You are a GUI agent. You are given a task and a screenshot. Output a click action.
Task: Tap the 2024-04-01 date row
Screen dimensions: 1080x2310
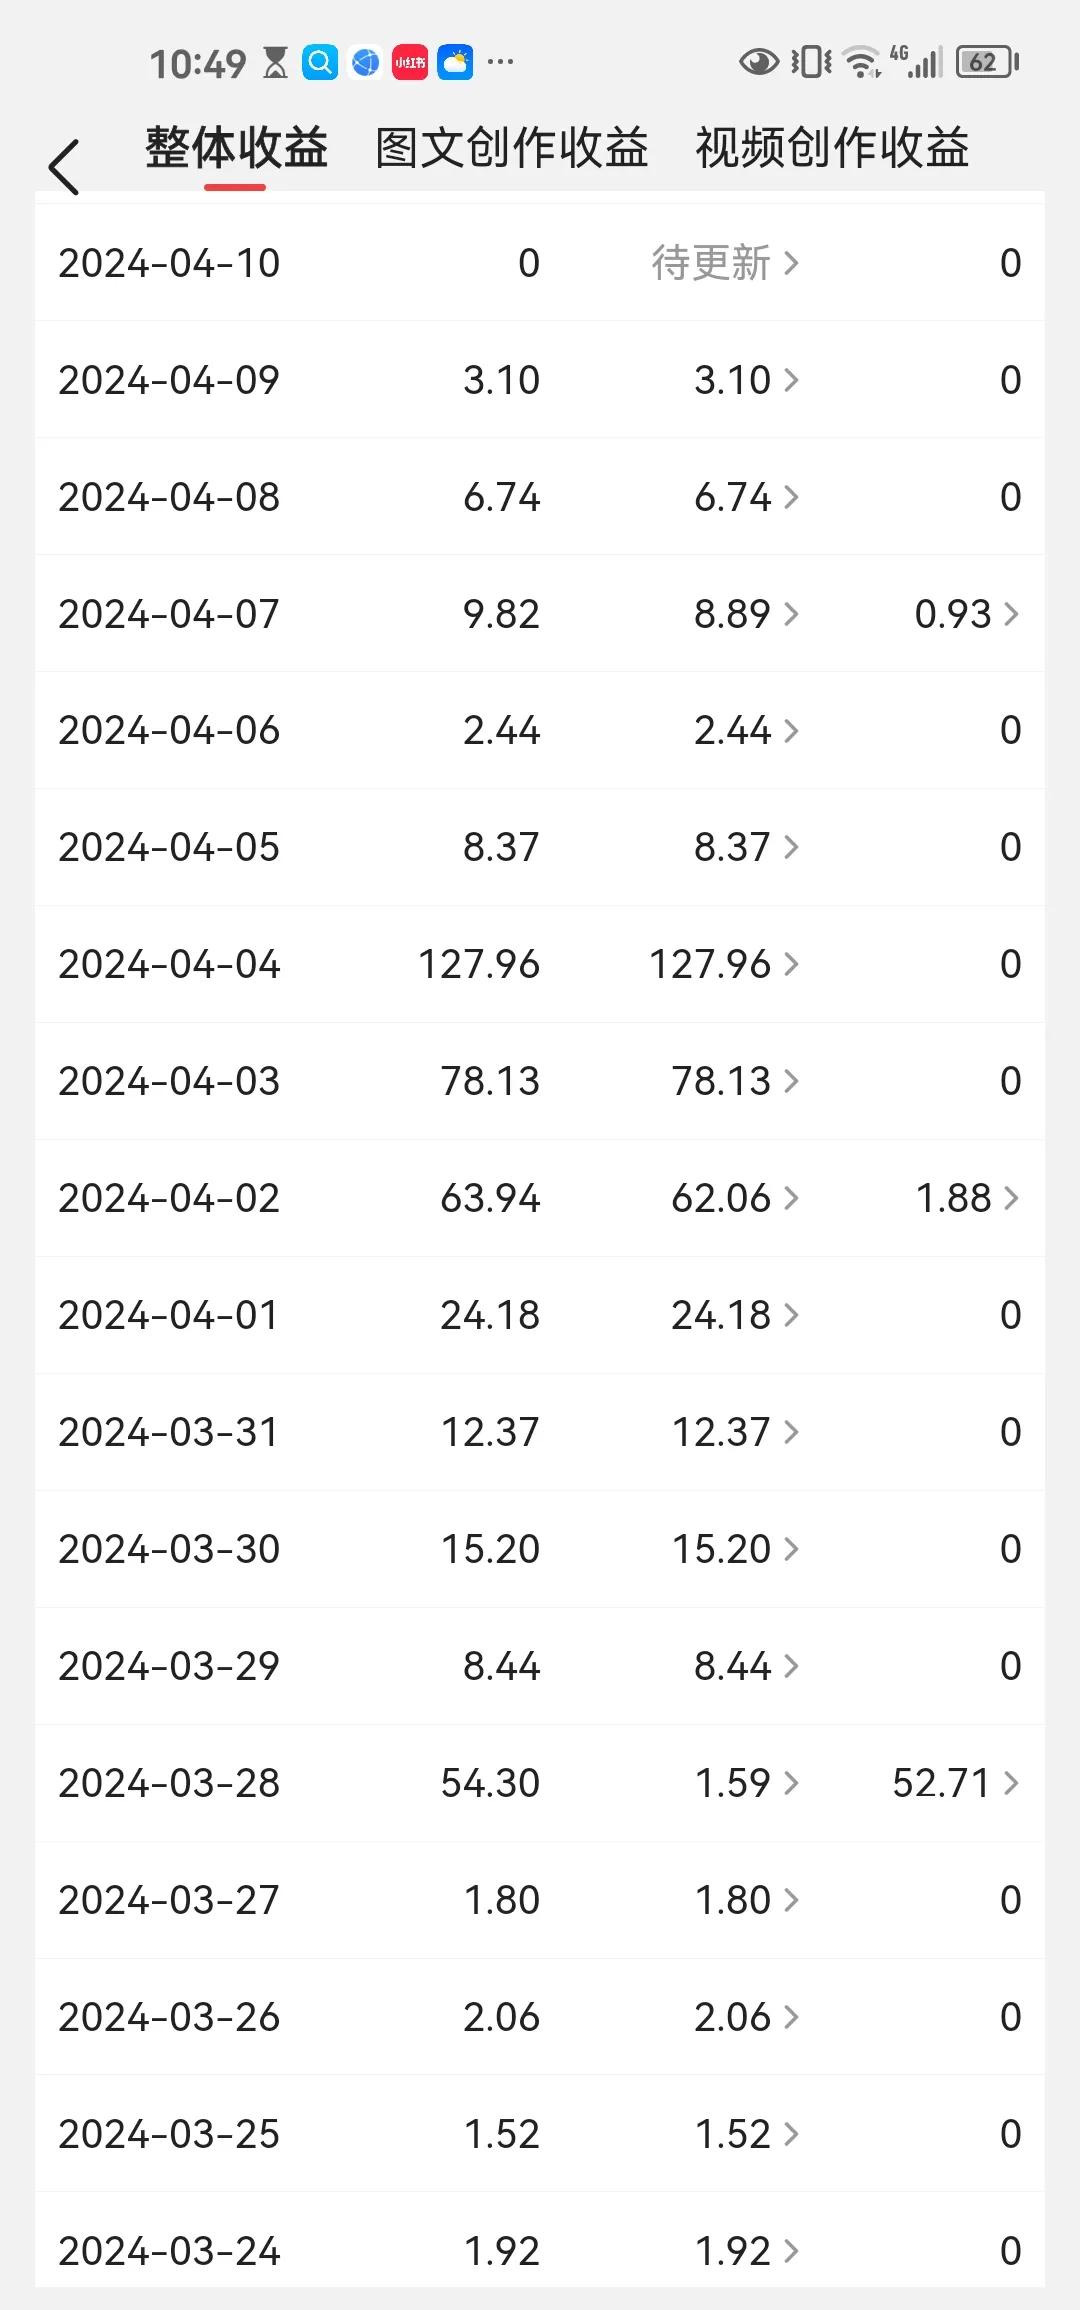(x=168, y=1315)
